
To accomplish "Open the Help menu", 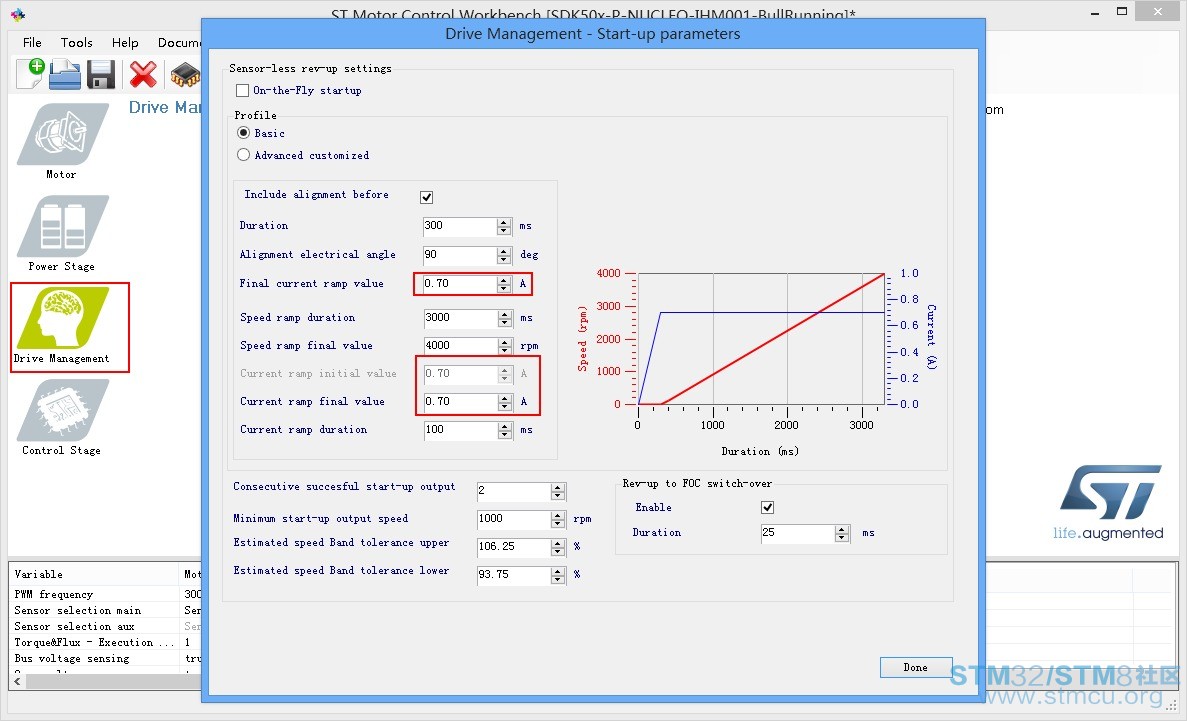I will [125, 42].
